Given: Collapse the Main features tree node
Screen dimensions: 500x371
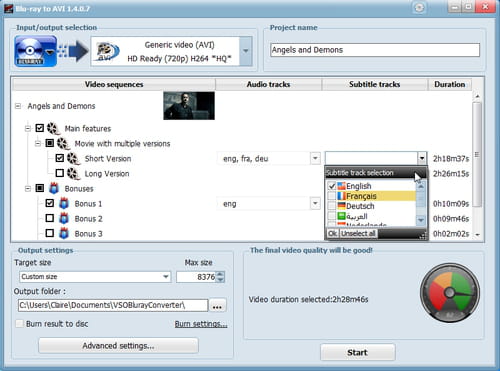Looking at the screenshot, I should 28,128.
